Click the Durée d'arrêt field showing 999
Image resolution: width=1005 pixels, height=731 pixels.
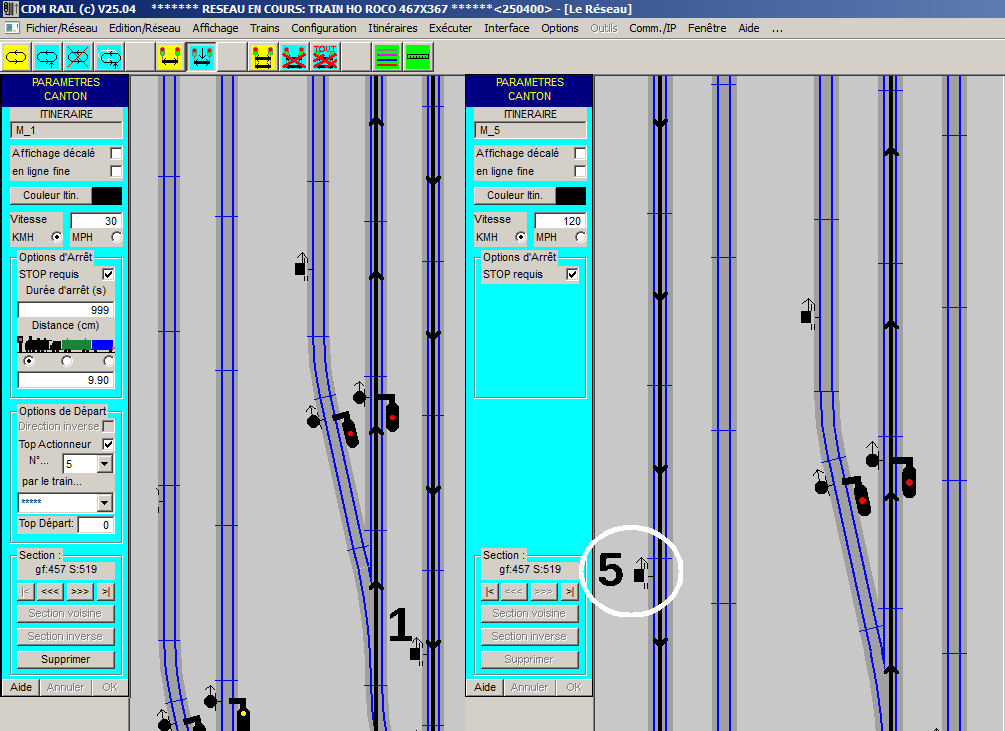click(65, 309)
